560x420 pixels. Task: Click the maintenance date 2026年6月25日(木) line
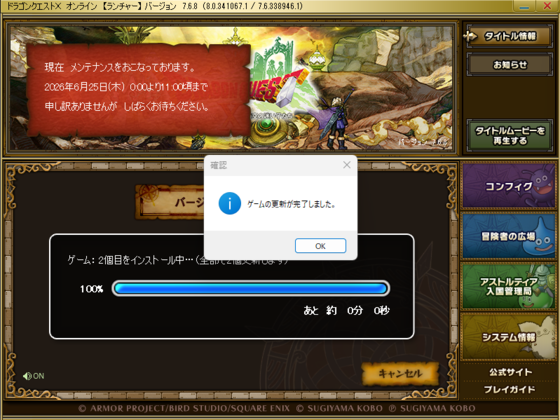coord(126,87)
